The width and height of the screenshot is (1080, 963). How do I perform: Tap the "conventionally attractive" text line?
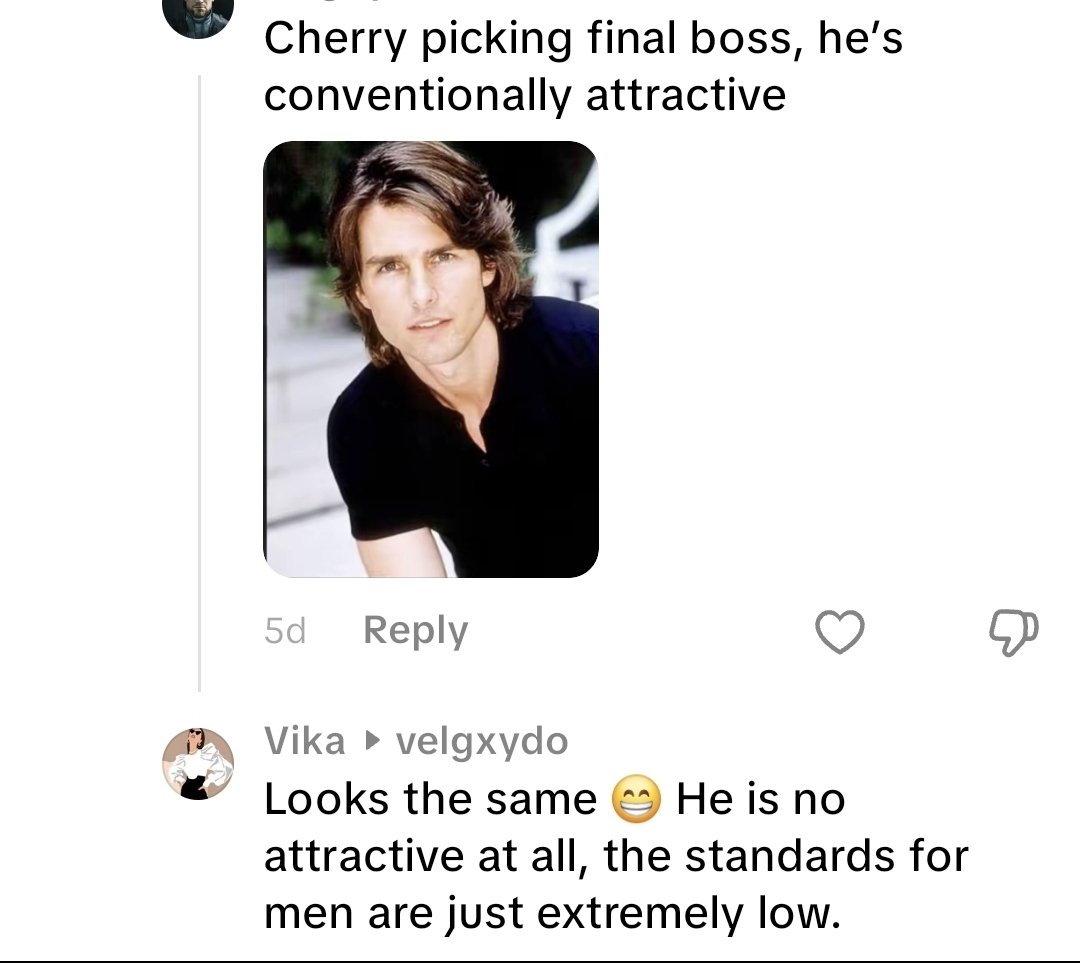(x=525, y=95)
